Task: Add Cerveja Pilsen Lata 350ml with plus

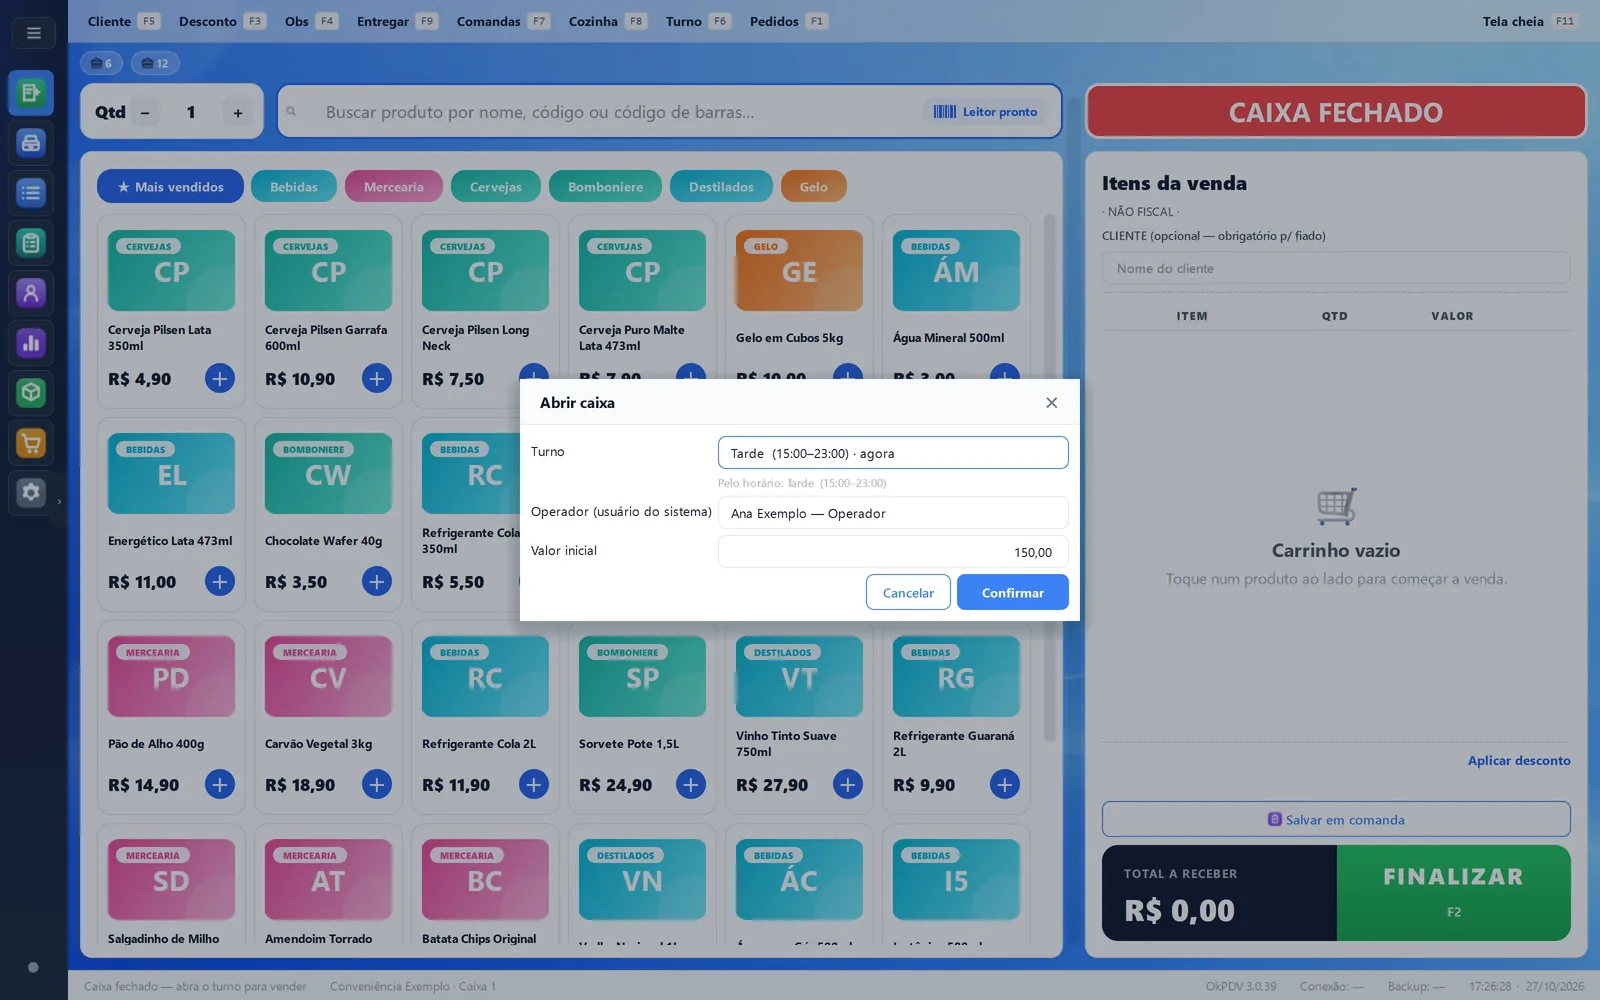Action: point(220,379)
